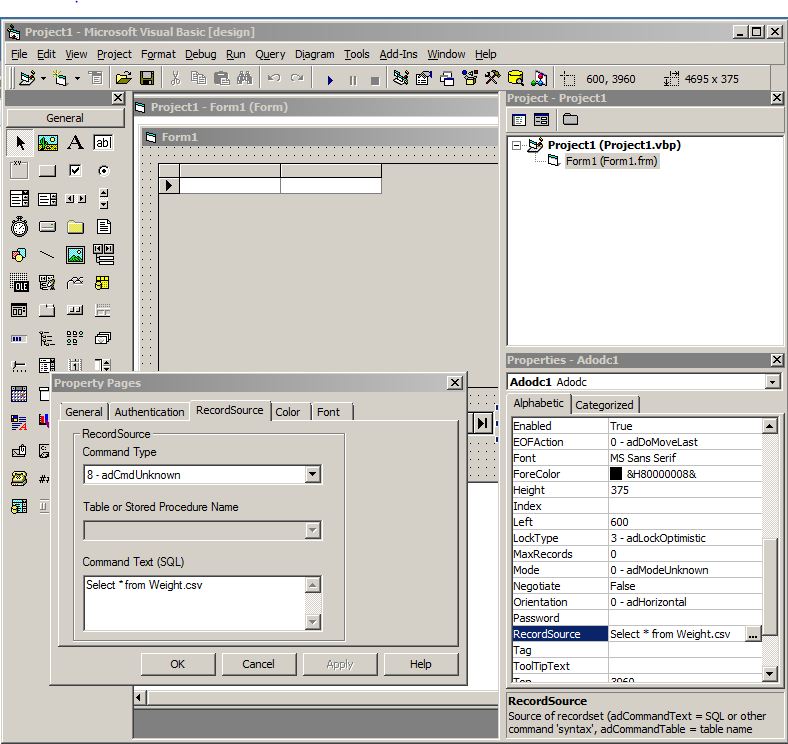Click the properties list scroll-down arrow
This screenshot has width=788, height=744.
[x=769, y=674]
